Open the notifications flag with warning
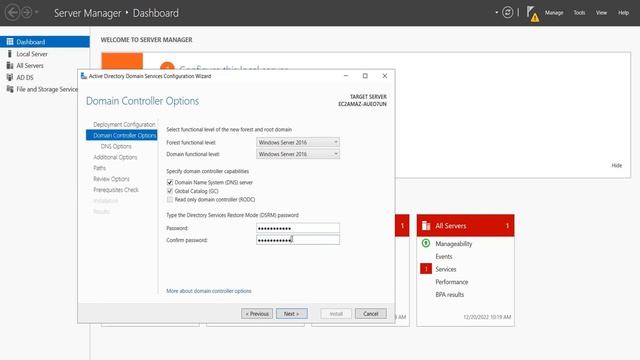This screenshot has width=640, height=360. pyautogui.click(x=533, y=13)
